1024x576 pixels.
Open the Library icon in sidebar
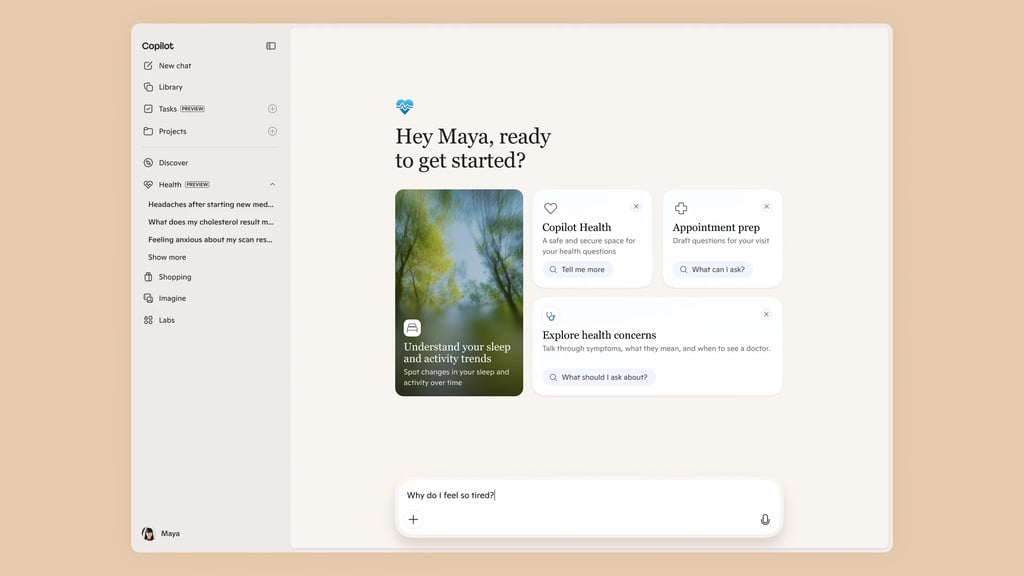(148, 87)
